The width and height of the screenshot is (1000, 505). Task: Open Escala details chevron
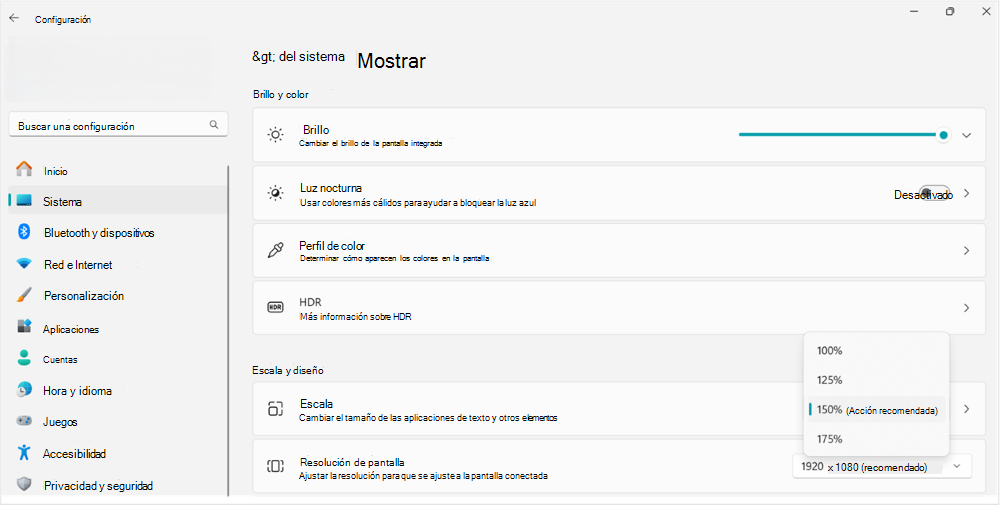point(967,409)
